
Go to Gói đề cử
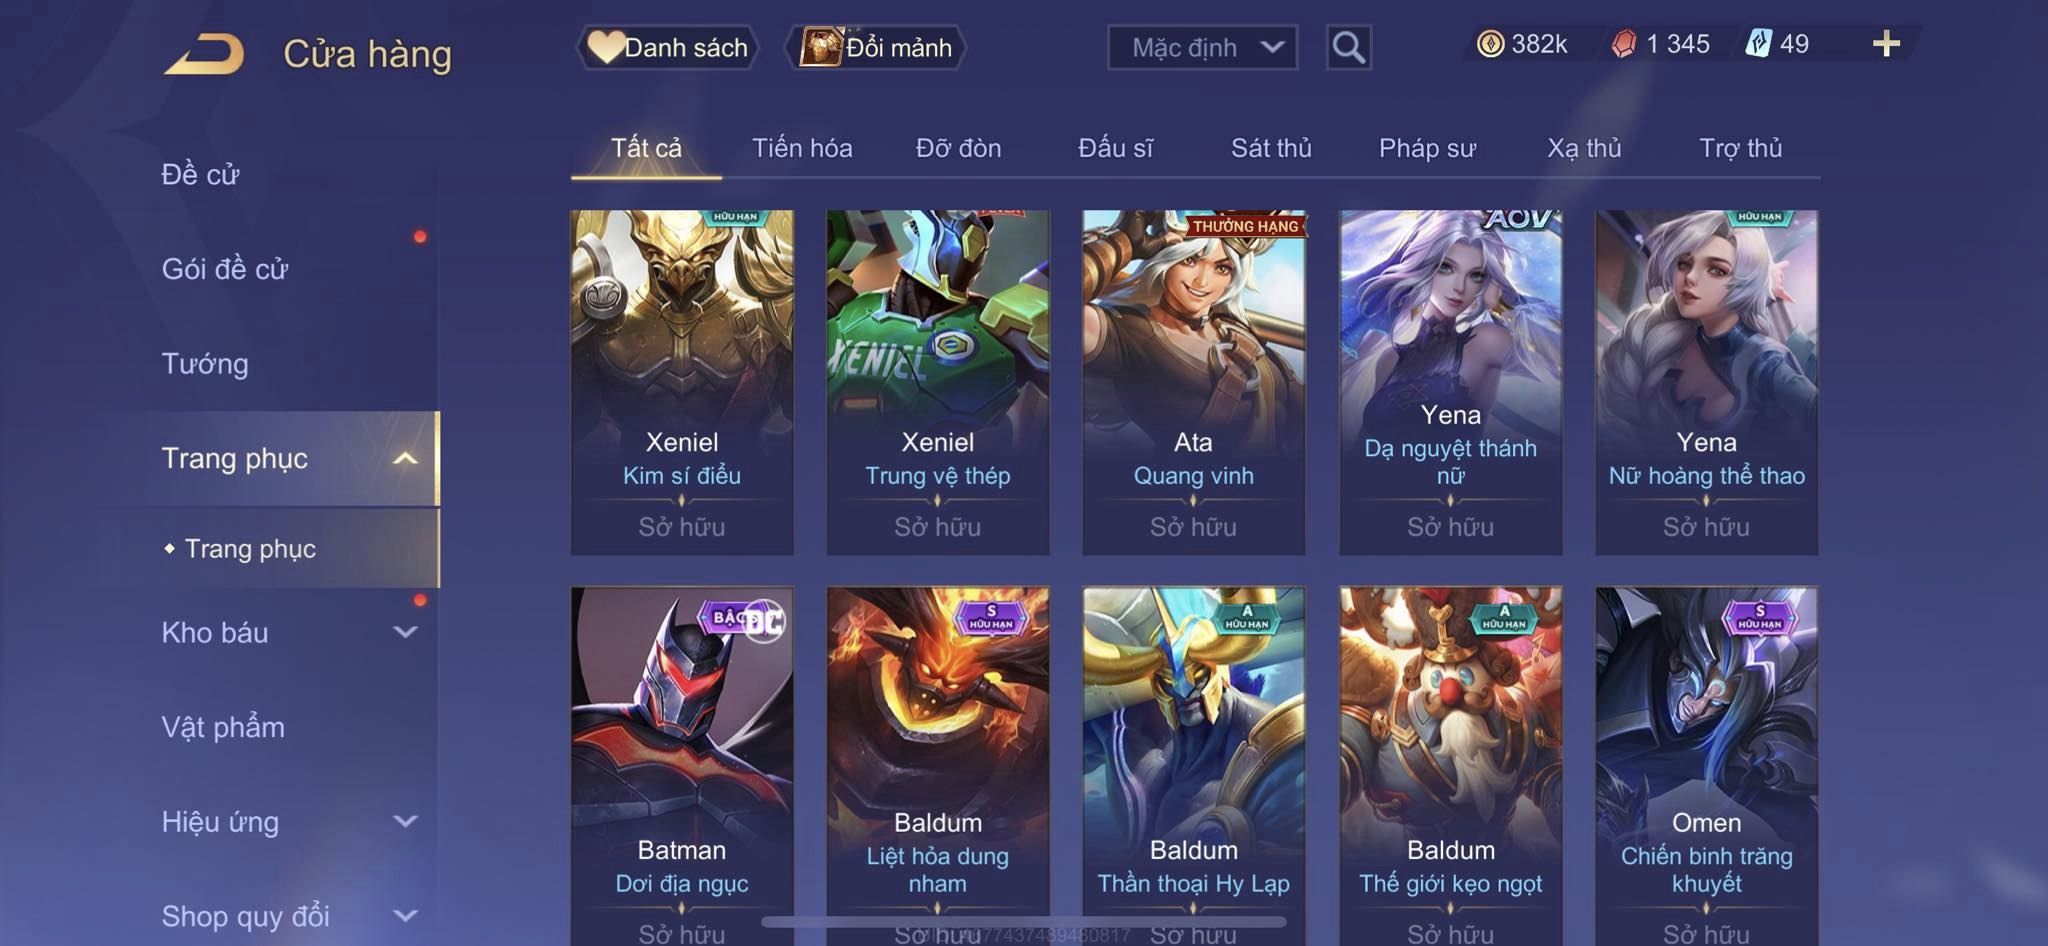225,269
